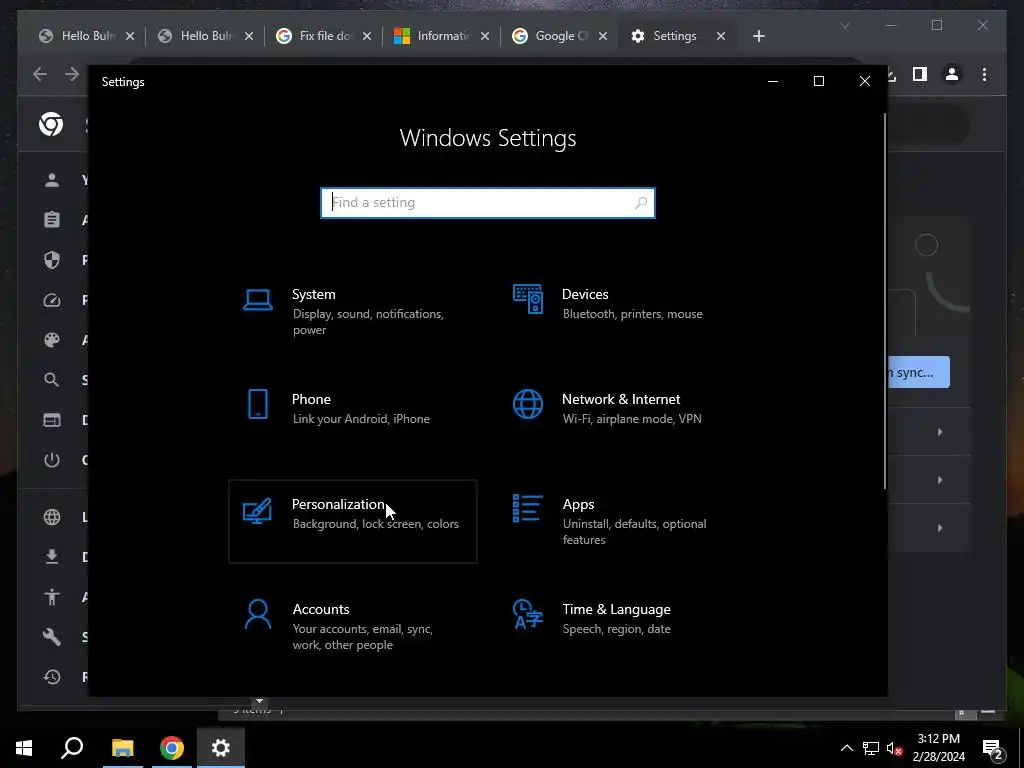The height and width of the screenshot is (768, 1024).
Task: Open Chrome default browser sidebar icon
Action: (52, 420)
